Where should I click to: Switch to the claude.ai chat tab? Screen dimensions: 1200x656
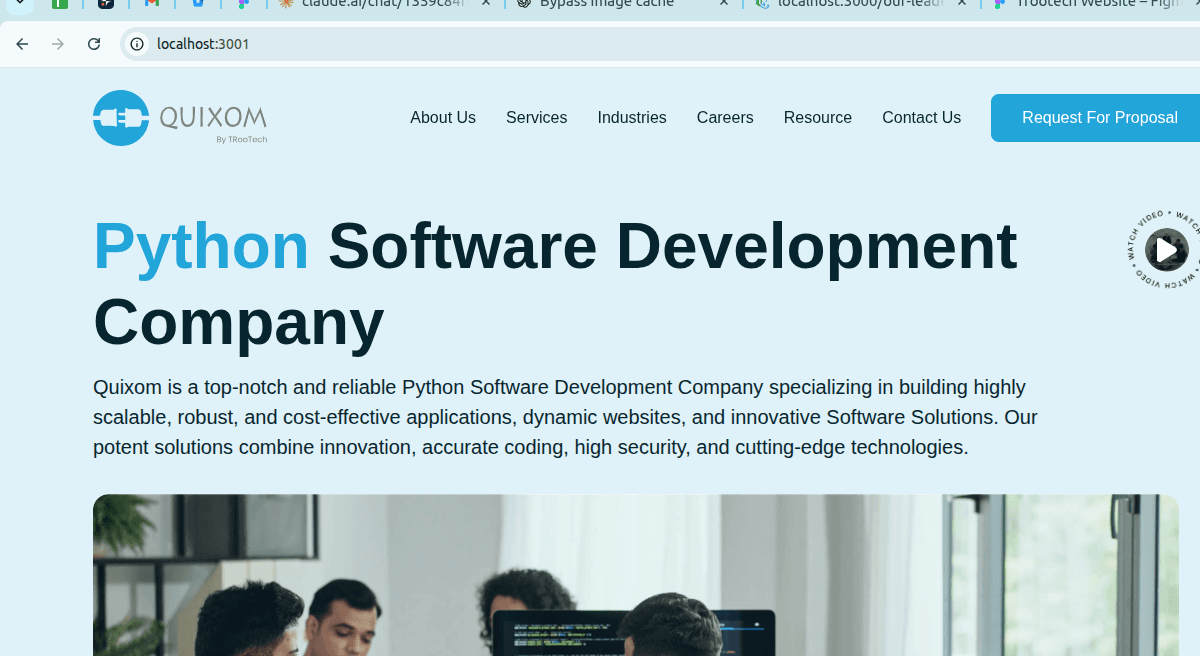[385, 3]
